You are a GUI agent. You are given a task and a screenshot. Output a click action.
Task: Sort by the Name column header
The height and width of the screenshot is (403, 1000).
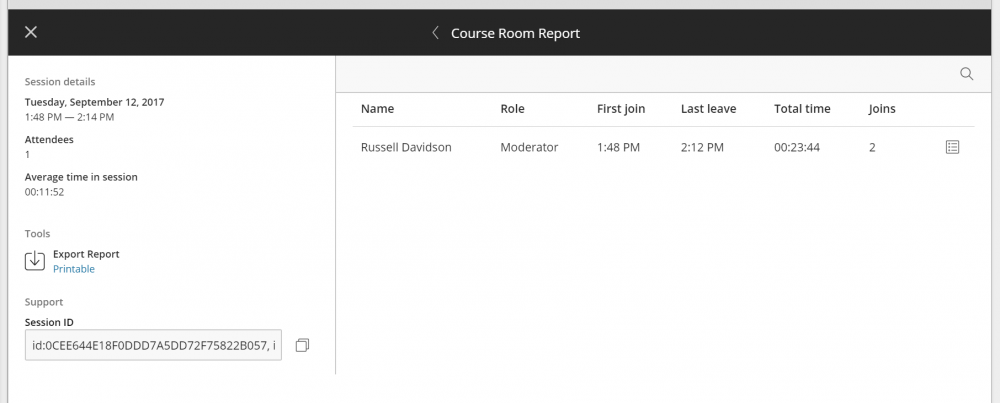point(377,109)
